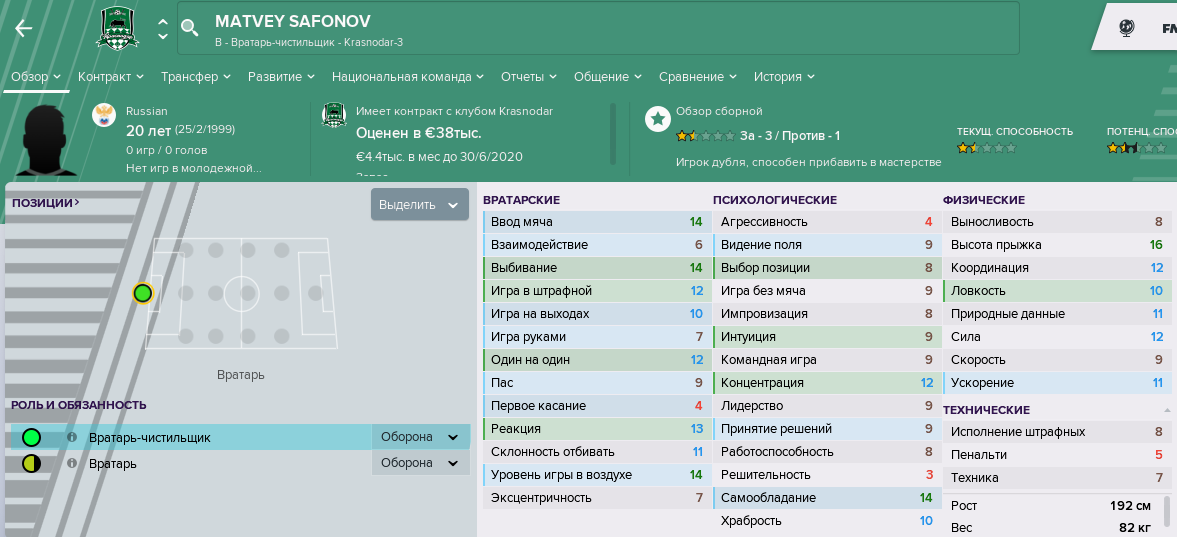
Task: Select the Эксцентричность attribute row
Action: (596, 498)
